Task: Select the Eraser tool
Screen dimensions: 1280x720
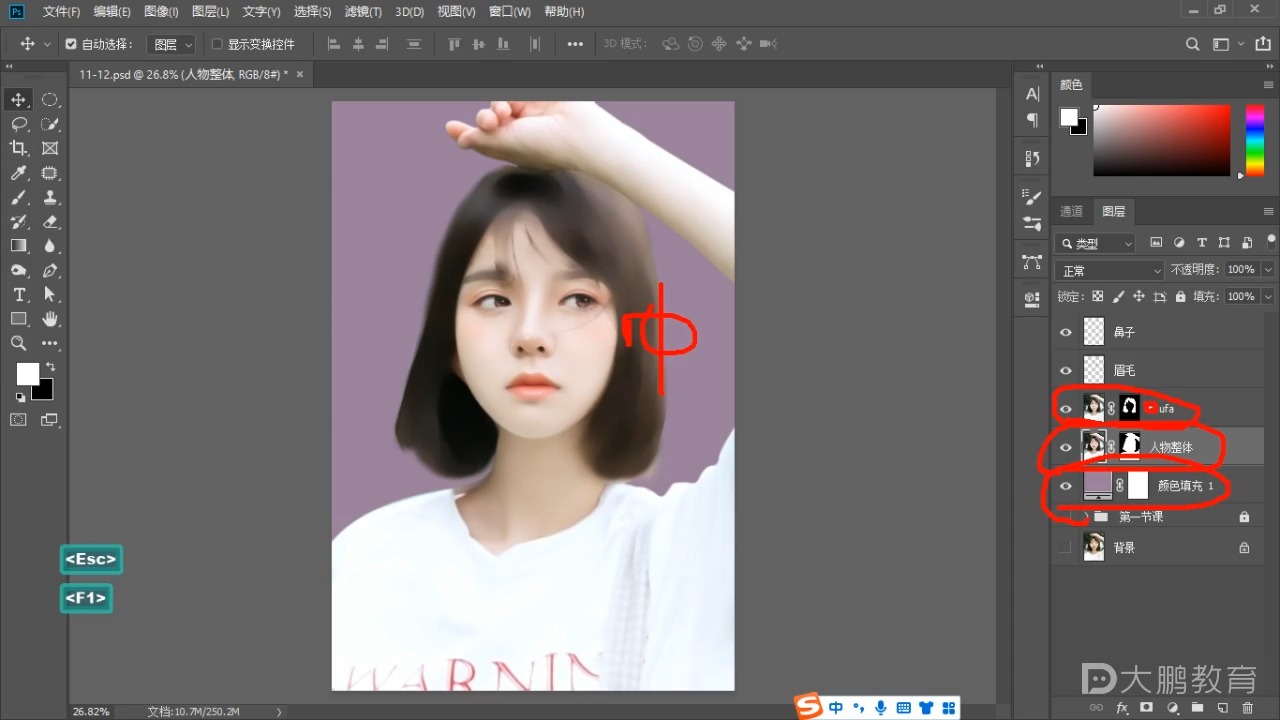Action: 50,221
